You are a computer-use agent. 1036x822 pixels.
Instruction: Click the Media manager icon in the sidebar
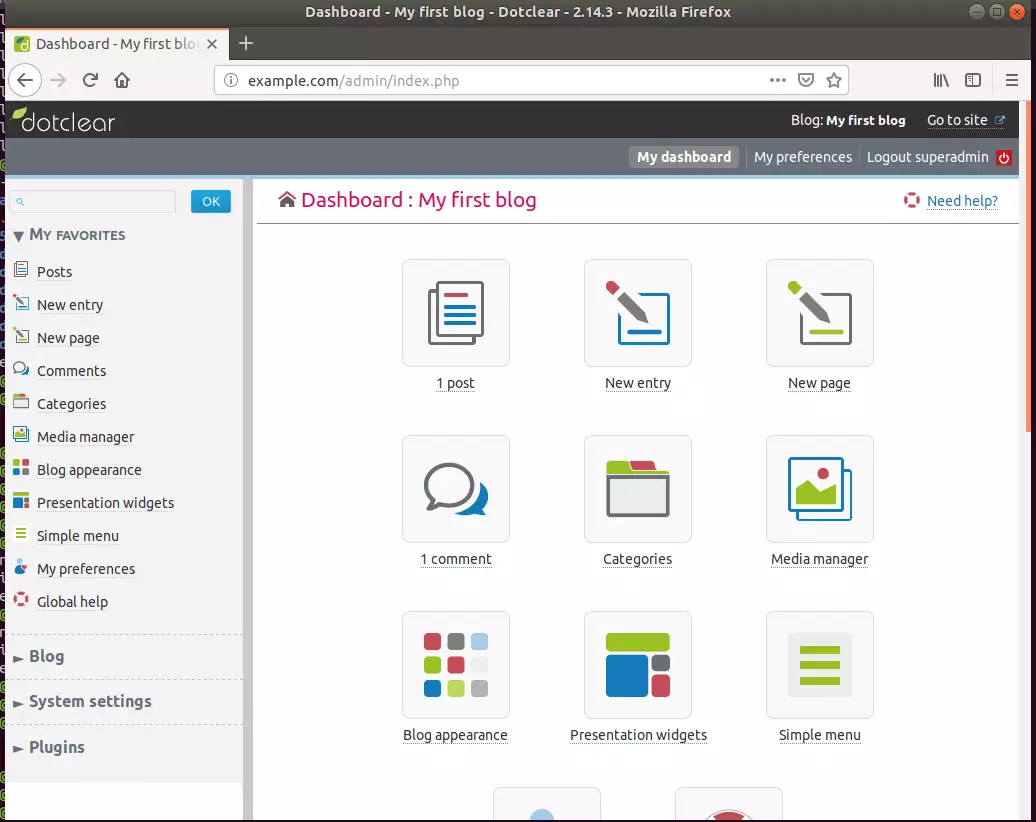[x=21, y=435]
